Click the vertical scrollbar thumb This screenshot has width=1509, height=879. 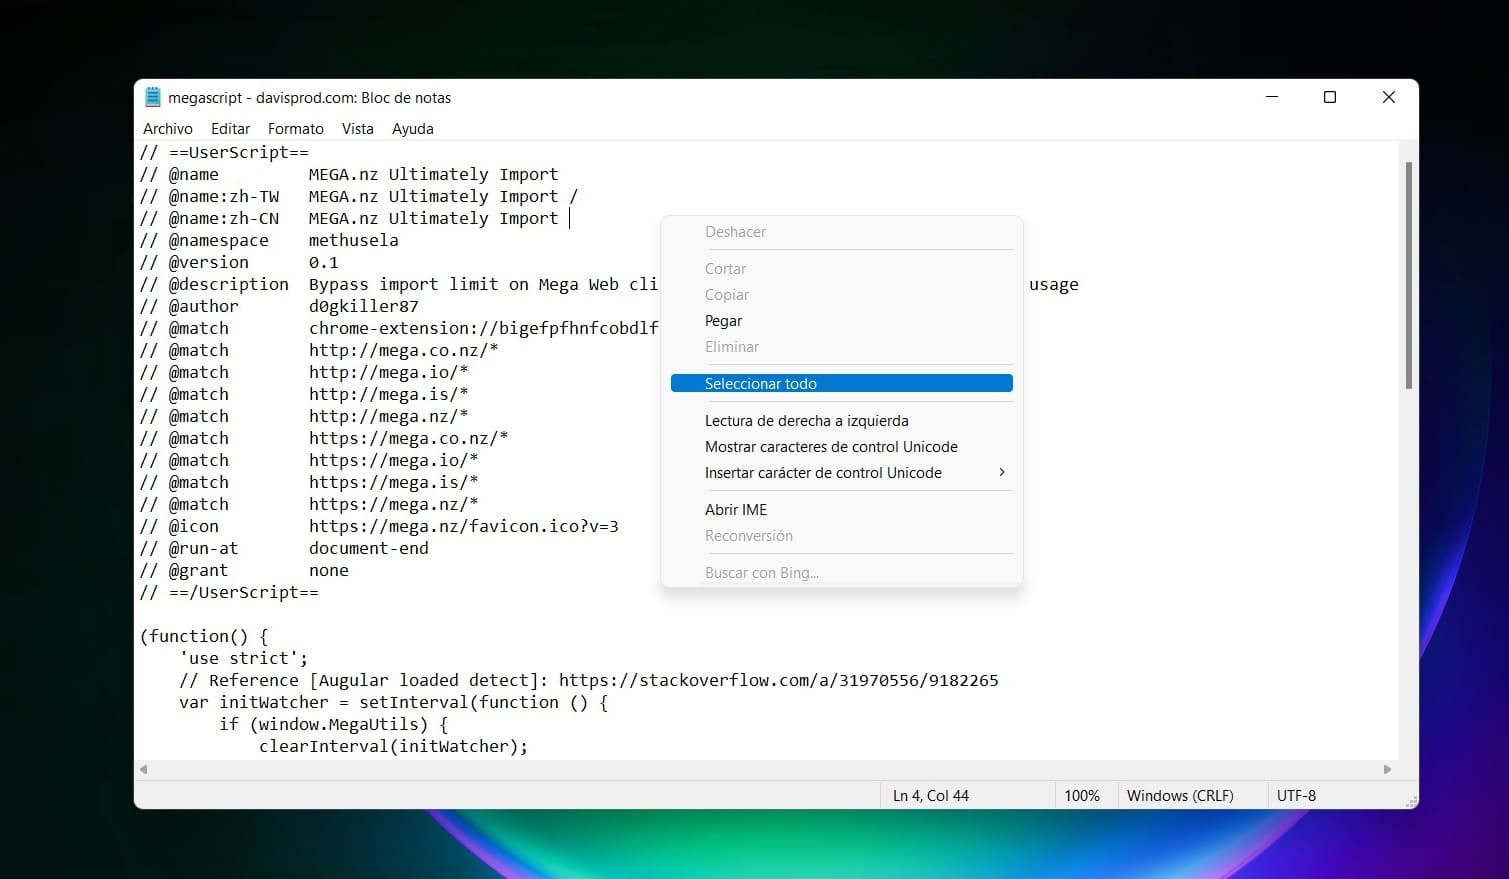tap(1409, 275)
